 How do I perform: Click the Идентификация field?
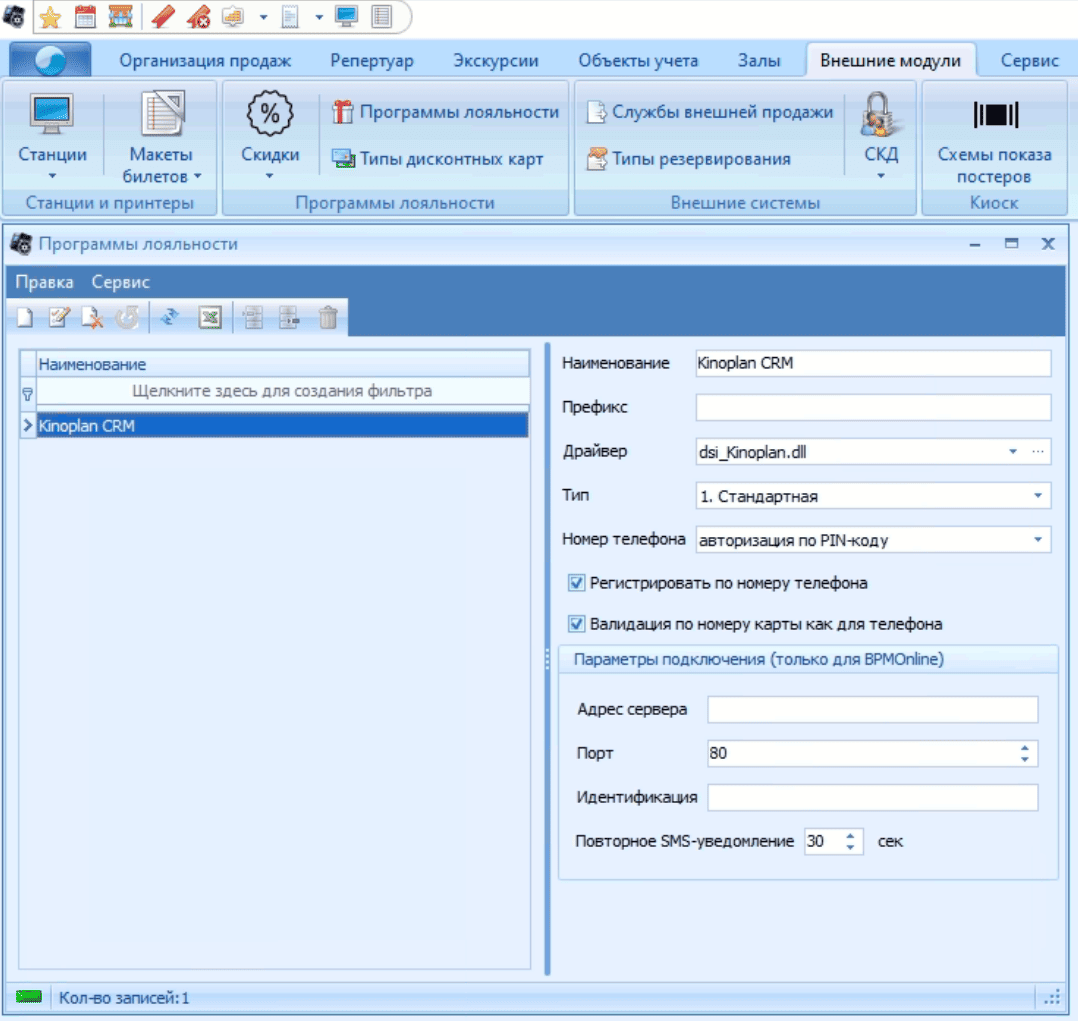tap(872, 797)
